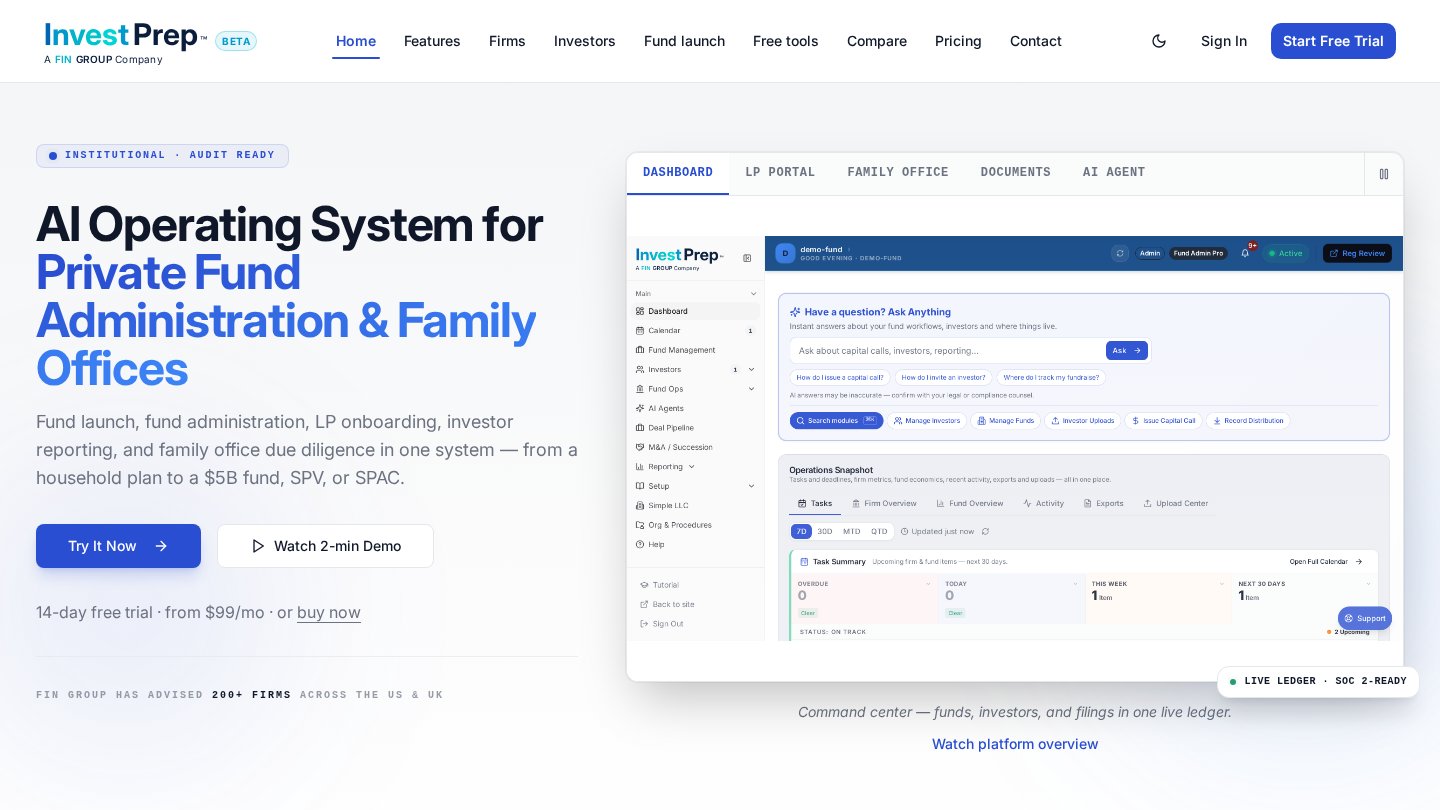The width and height of the screenshot is (1440, 810).
Task: Switch to the Family Office tab
Action: coord(898,173)
